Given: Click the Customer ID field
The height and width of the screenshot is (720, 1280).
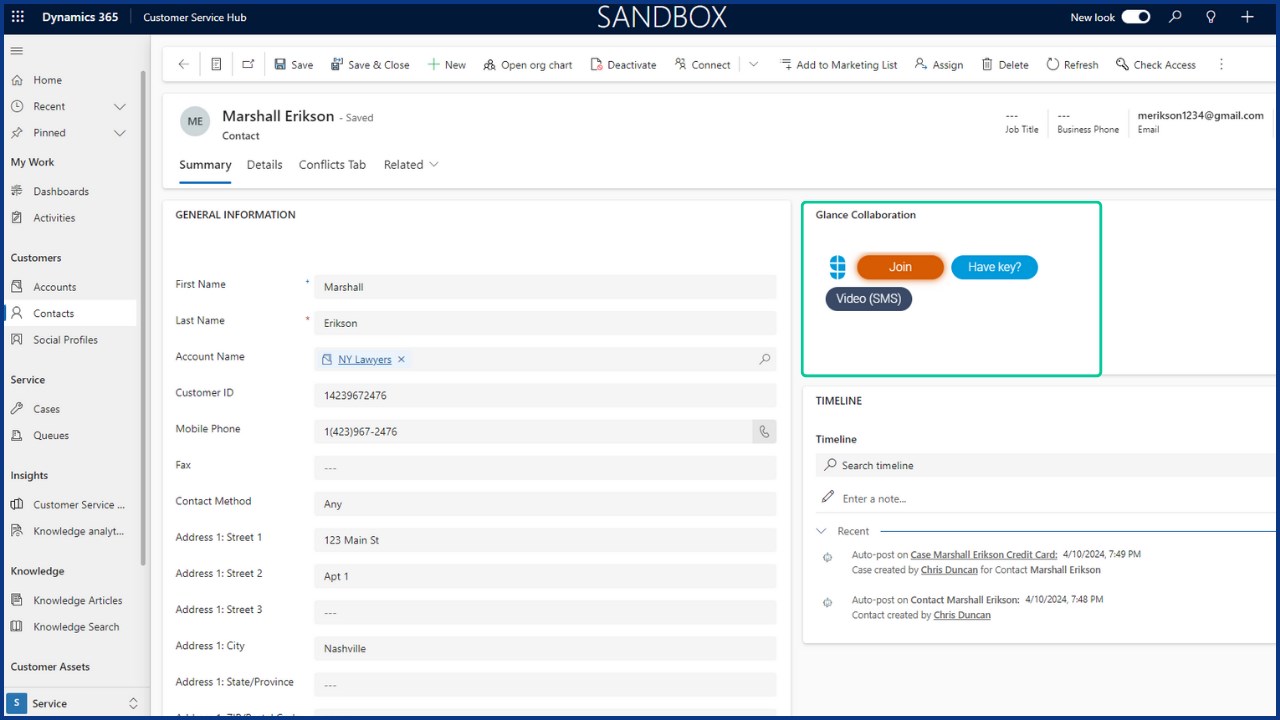Looking at the screenshot, I should click(x=545, y=395).
